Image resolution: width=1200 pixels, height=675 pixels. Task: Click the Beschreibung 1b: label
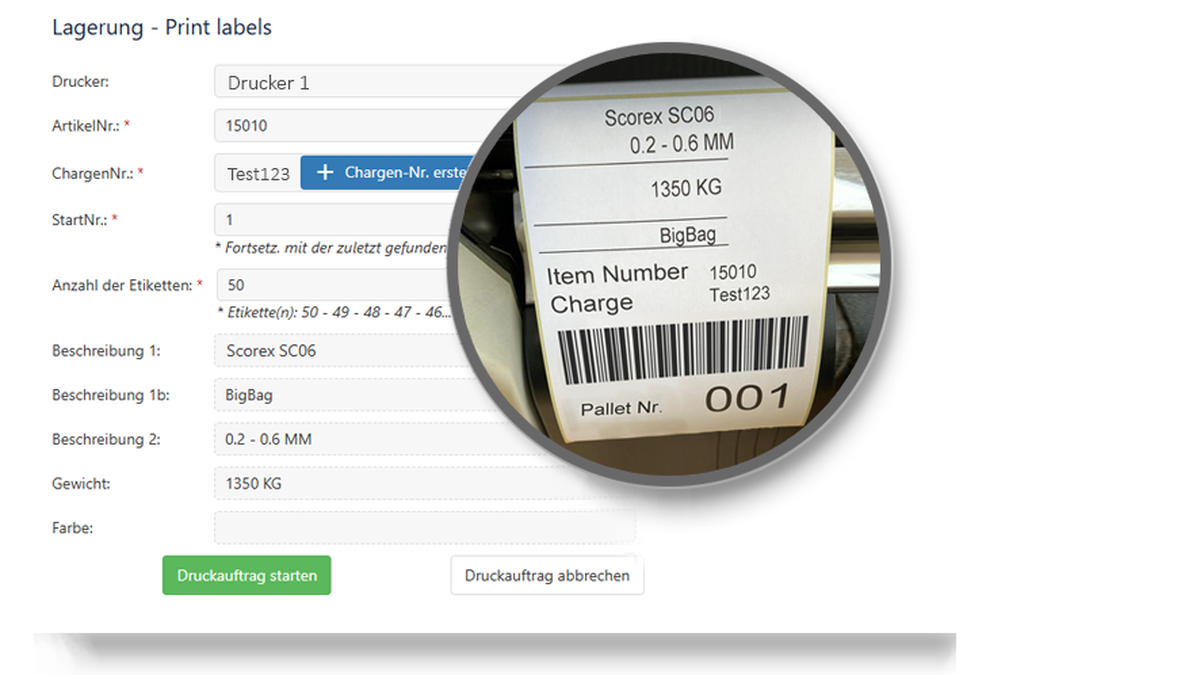click(111, 395)
